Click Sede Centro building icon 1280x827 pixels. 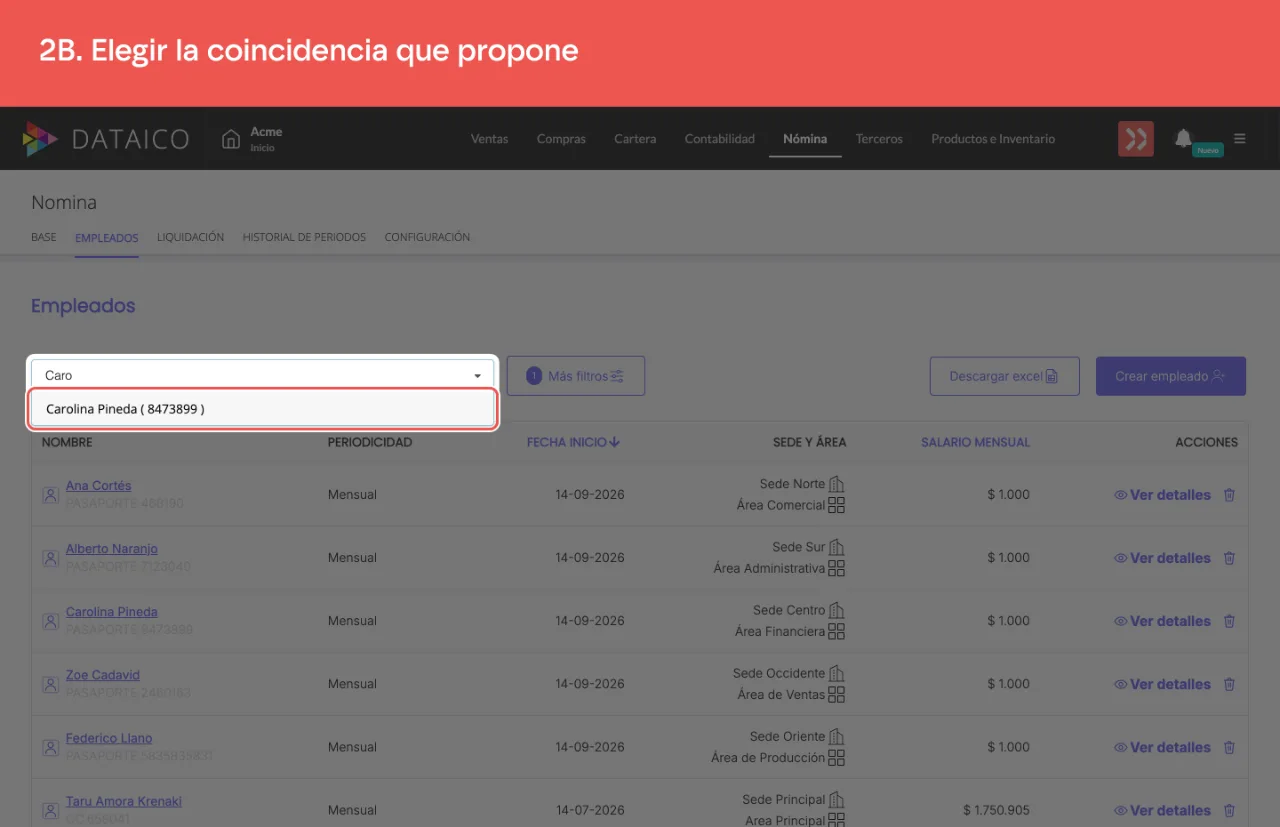[x=837, y=610]
